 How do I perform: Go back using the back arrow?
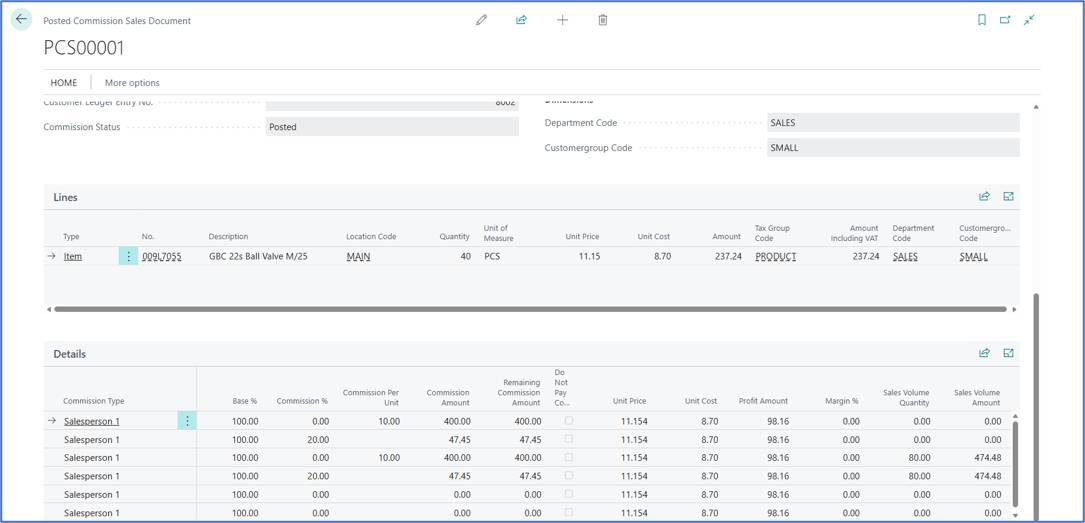21,19
